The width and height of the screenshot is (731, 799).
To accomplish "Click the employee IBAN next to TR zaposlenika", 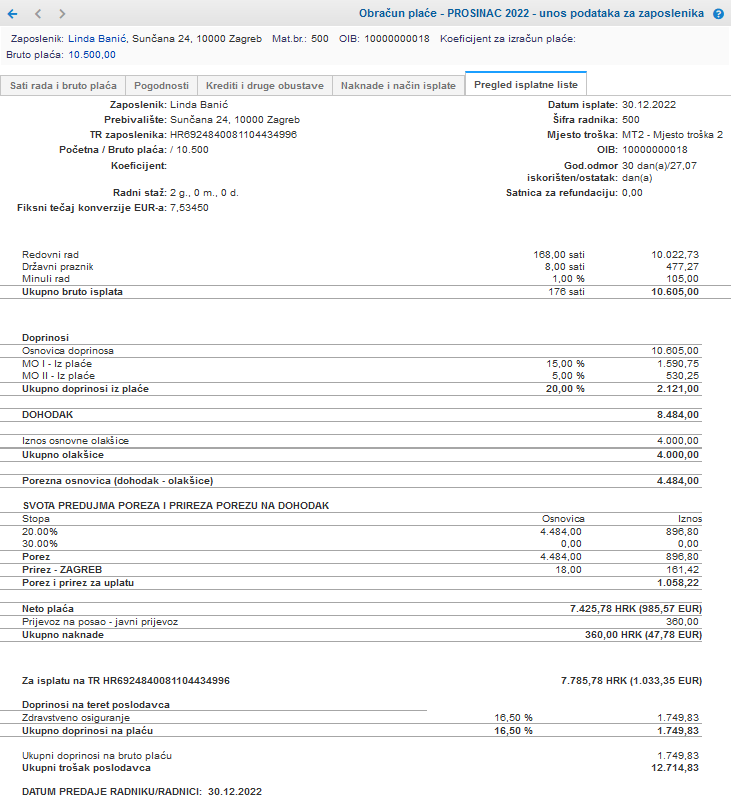I will 233,134.
